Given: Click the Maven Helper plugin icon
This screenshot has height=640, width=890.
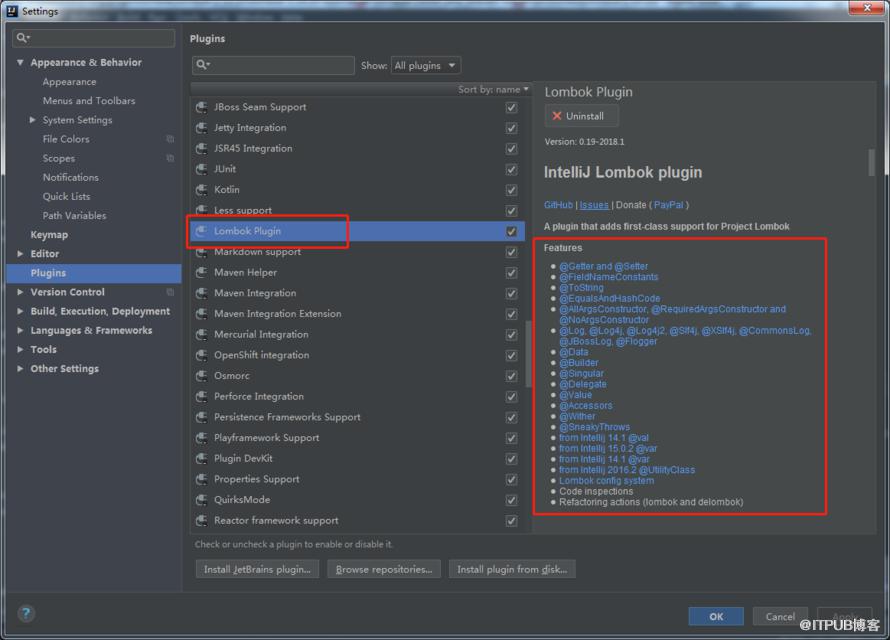Looking at the screenshot, I should pyautogui.click(x=201, y=272).
